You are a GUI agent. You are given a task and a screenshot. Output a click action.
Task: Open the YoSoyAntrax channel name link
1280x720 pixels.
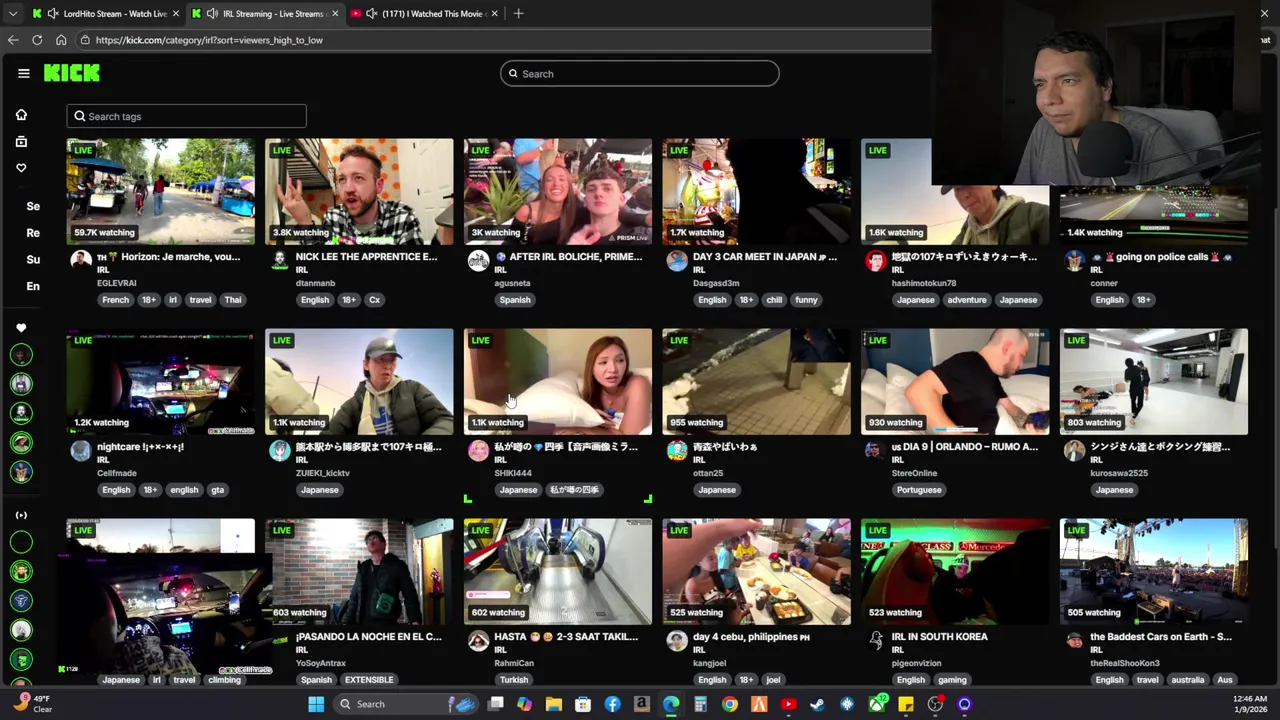[x=320, y=663]
